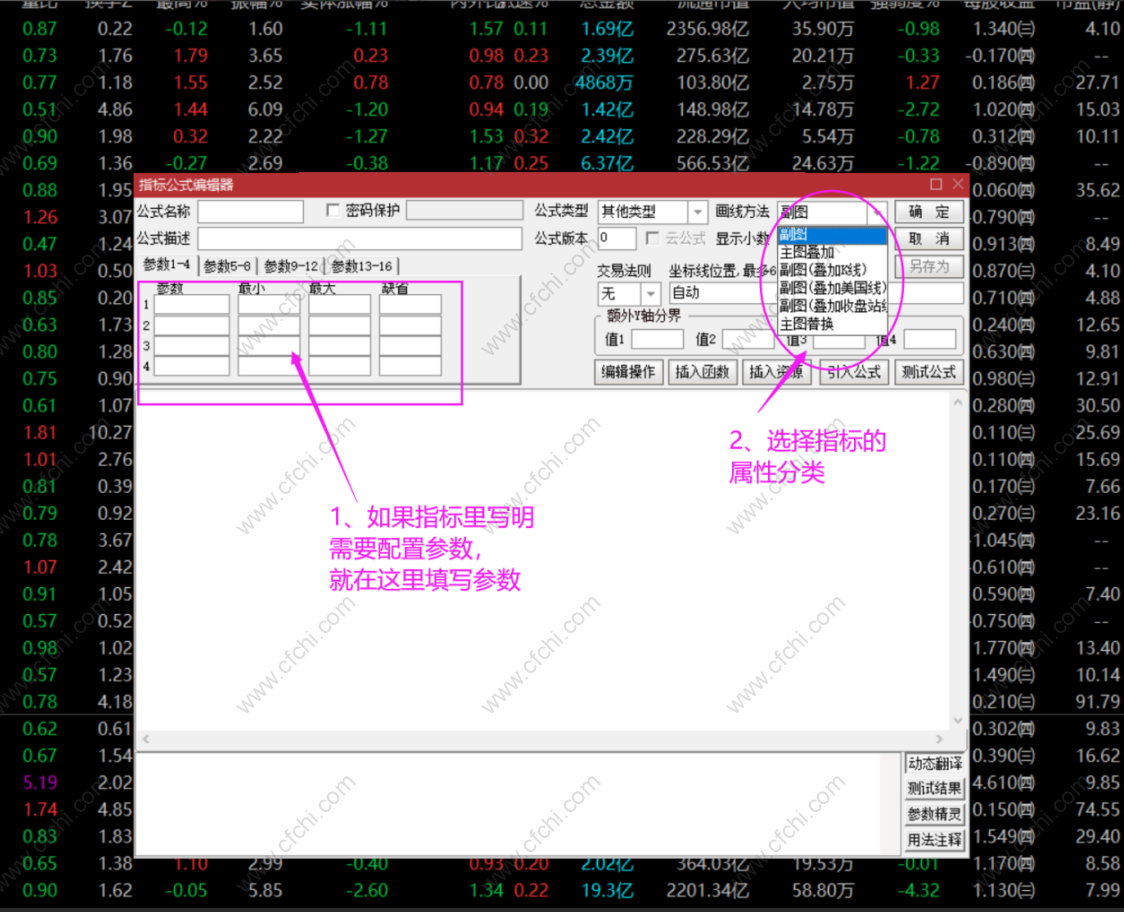Switch to the 参数1-4 tab
The image size is (1124, 912).
tap(166, 265)
